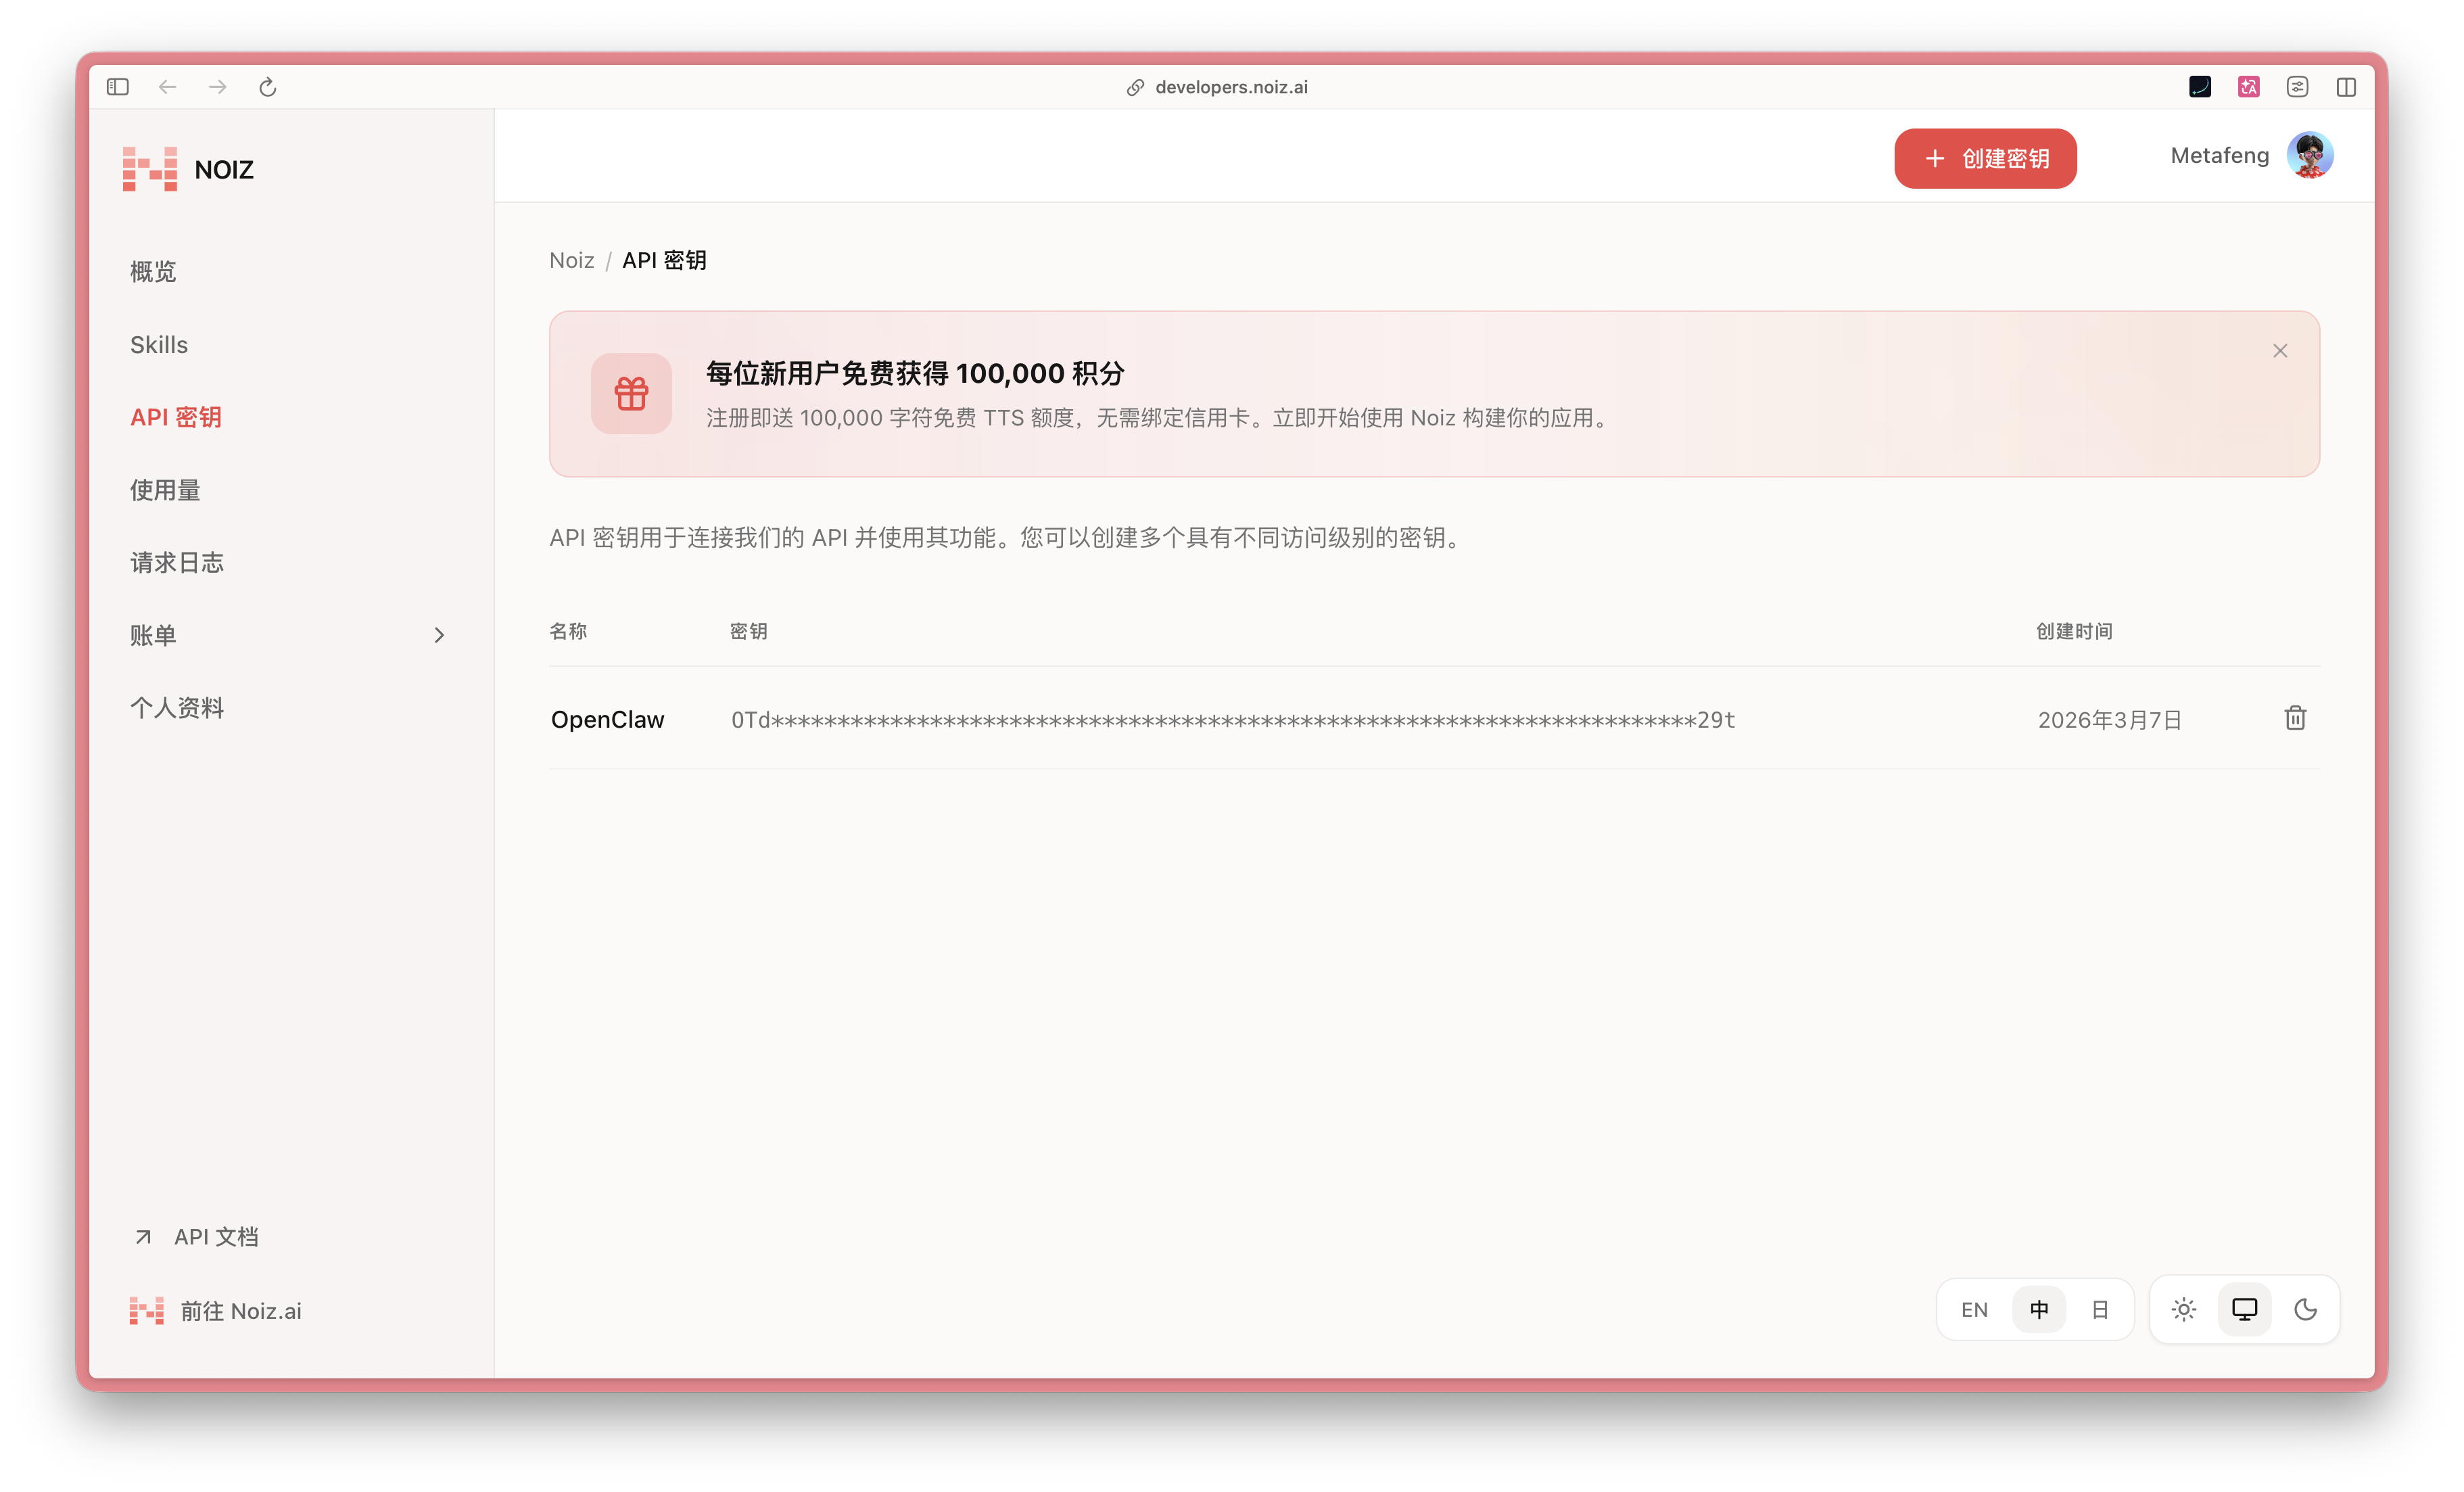Click the 密钥 column header
Screen dimensions: 2464x1492
pos(748,632)
